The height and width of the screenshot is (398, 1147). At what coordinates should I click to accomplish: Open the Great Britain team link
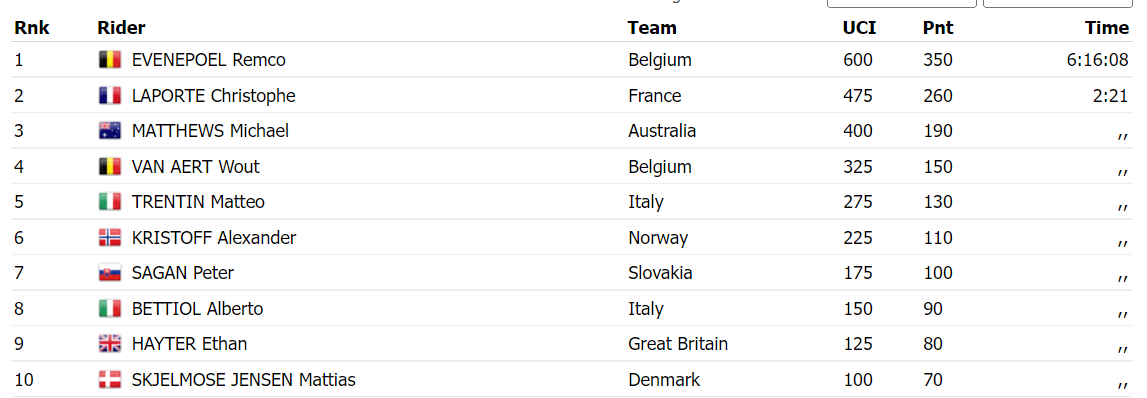(678, 344)
